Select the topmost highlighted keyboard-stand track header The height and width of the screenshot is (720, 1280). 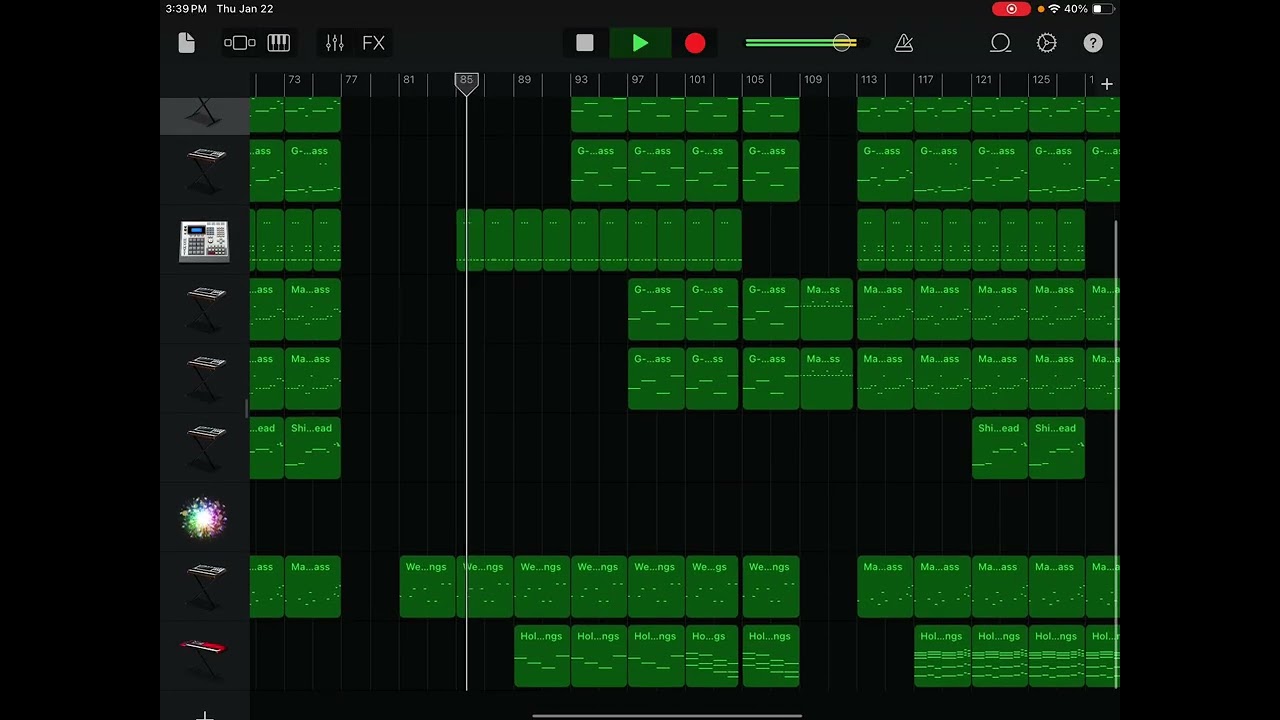pyautogui.click(x=204, y=115)
